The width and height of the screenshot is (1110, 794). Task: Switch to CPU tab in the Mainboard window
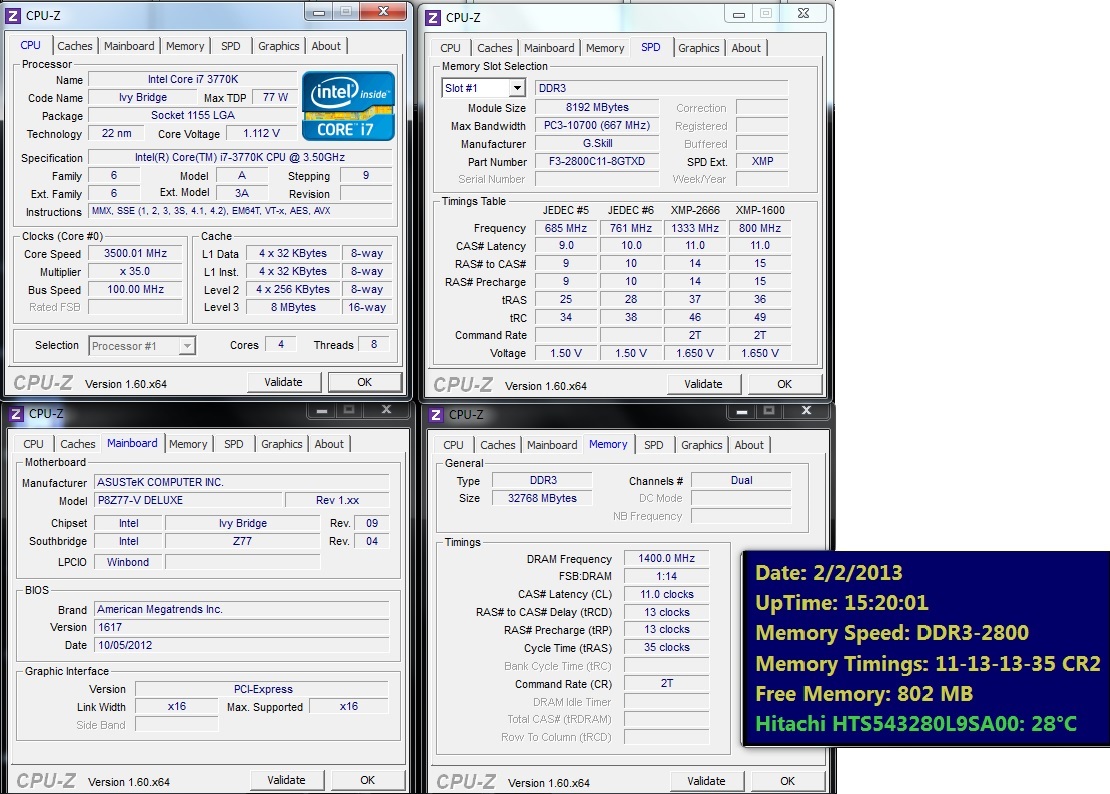pyautogui.click(x=33, y=444)
